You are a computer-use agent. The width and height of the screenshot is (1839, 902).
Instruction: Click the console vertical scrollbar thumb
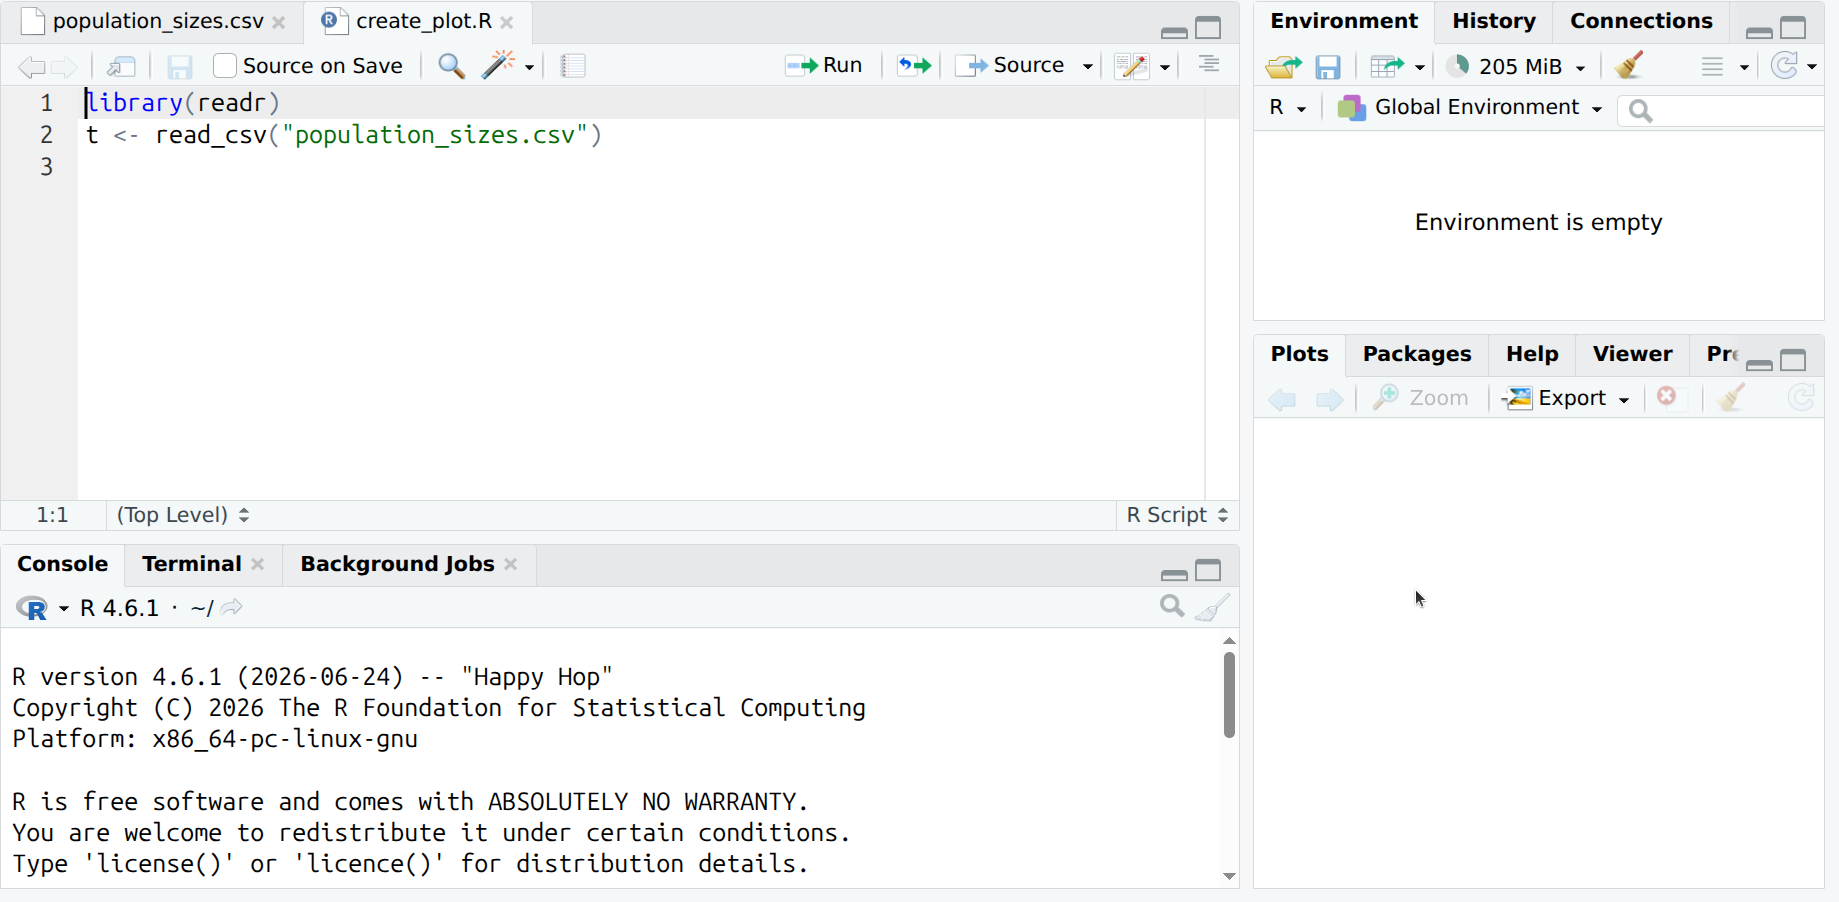[1229, 695]
